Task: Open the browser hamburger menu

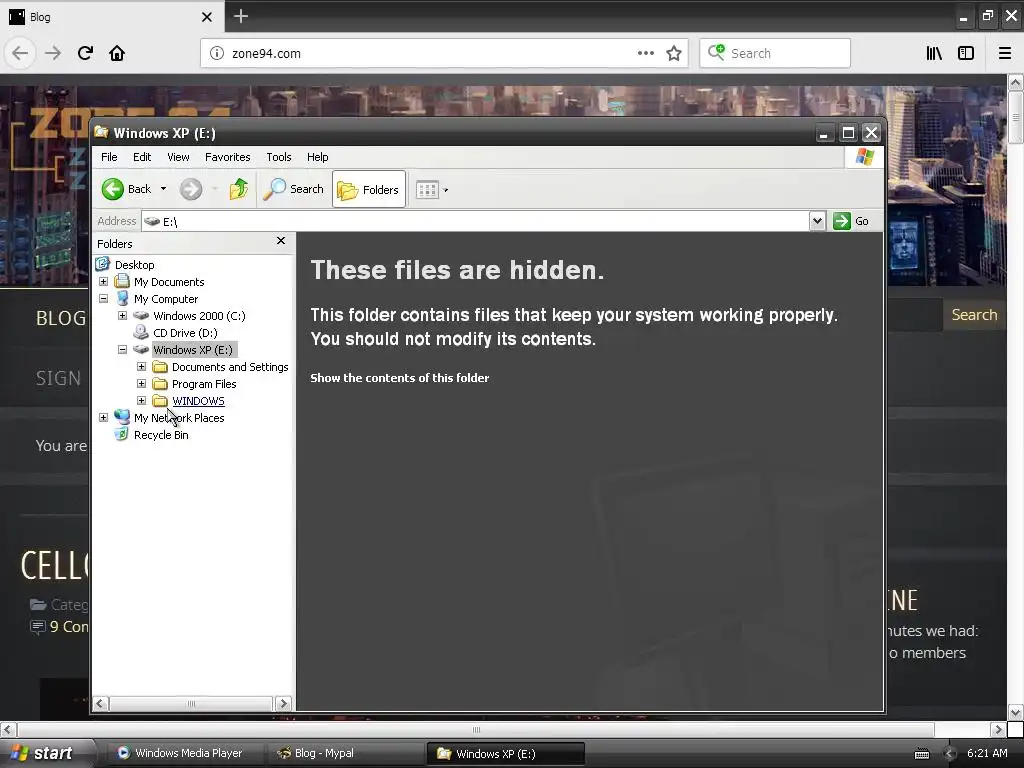Action: coord(1004,53)
